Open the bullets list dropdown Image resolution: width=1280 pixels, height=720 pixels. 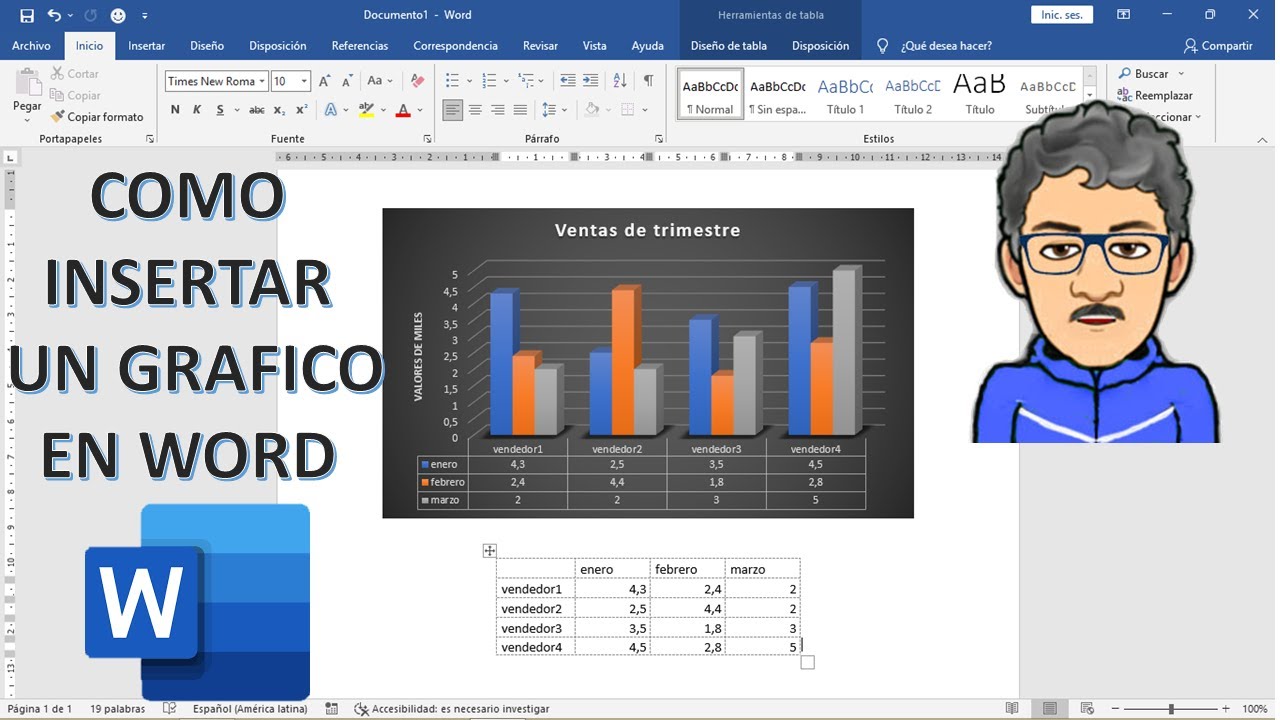pyautogui.click(x=469, y=81)
